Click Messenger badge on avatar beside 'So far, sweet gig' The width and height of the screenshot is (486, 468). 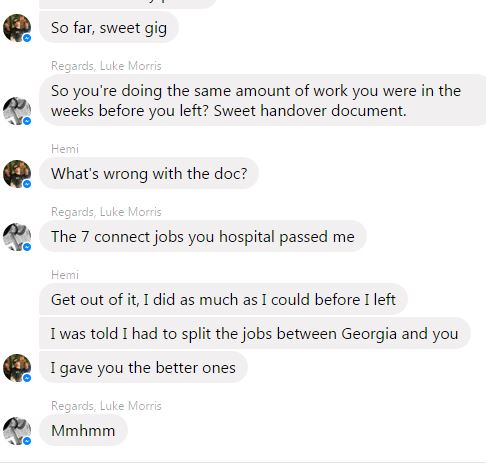[x=27, y=38]
